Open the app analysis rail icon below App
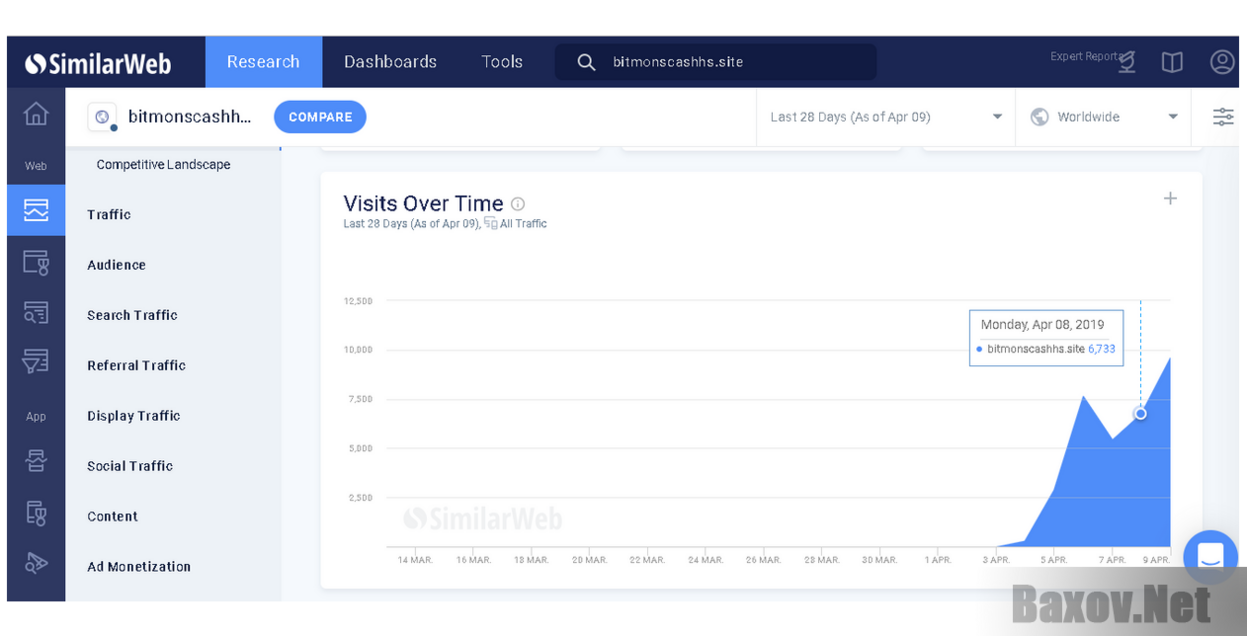The image size is (1247, 636). [x=36, y=461]
